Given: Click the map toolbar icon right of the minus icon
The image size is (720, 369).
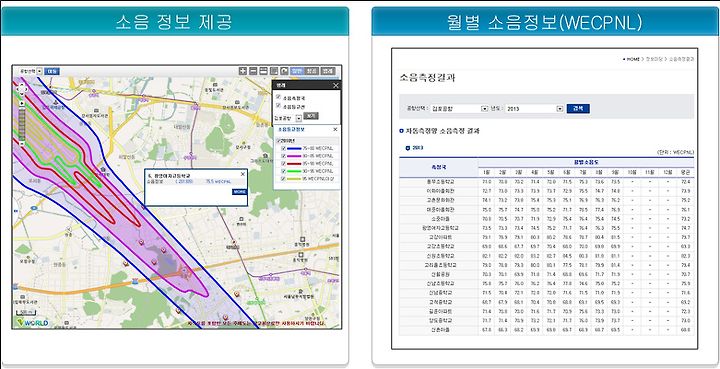Looking at the screenshot, I should pos(264,71).
